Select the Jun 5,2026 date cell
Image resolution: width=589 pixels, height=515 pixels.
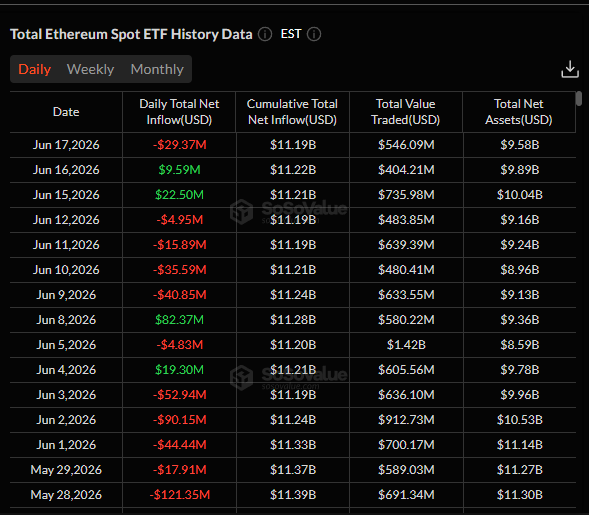point(66,345)
